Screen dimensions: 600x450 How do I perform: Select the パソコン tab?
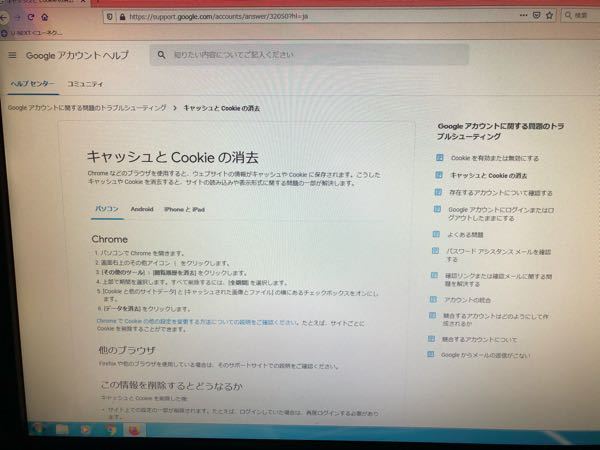click(106, 209)
